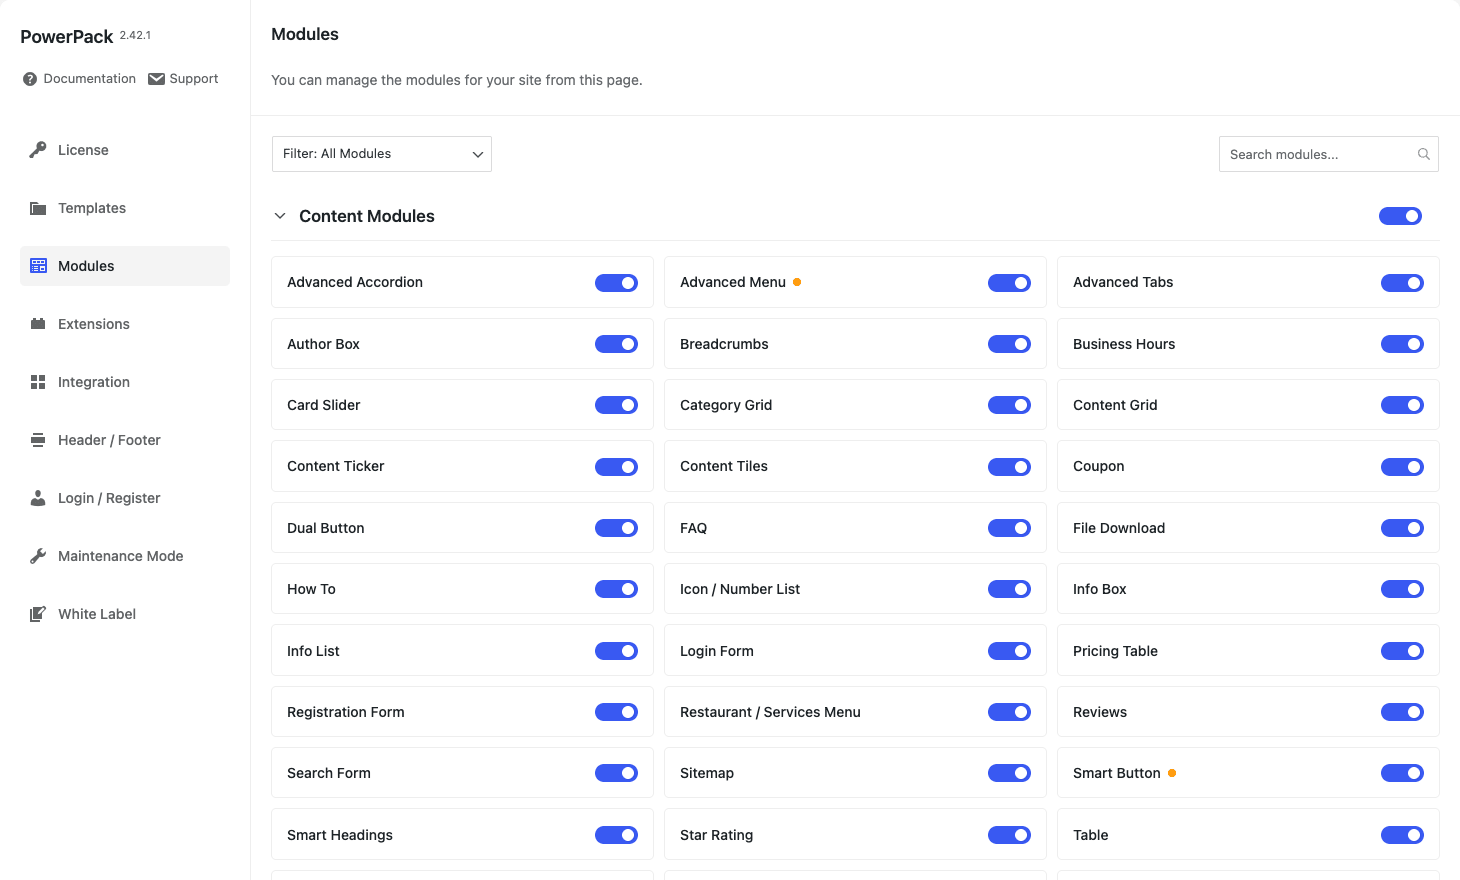This screenshot has height=880, width=1460.
Task: Toggle Restaurant / Services Menu module
Action: tap(1009, 712)
